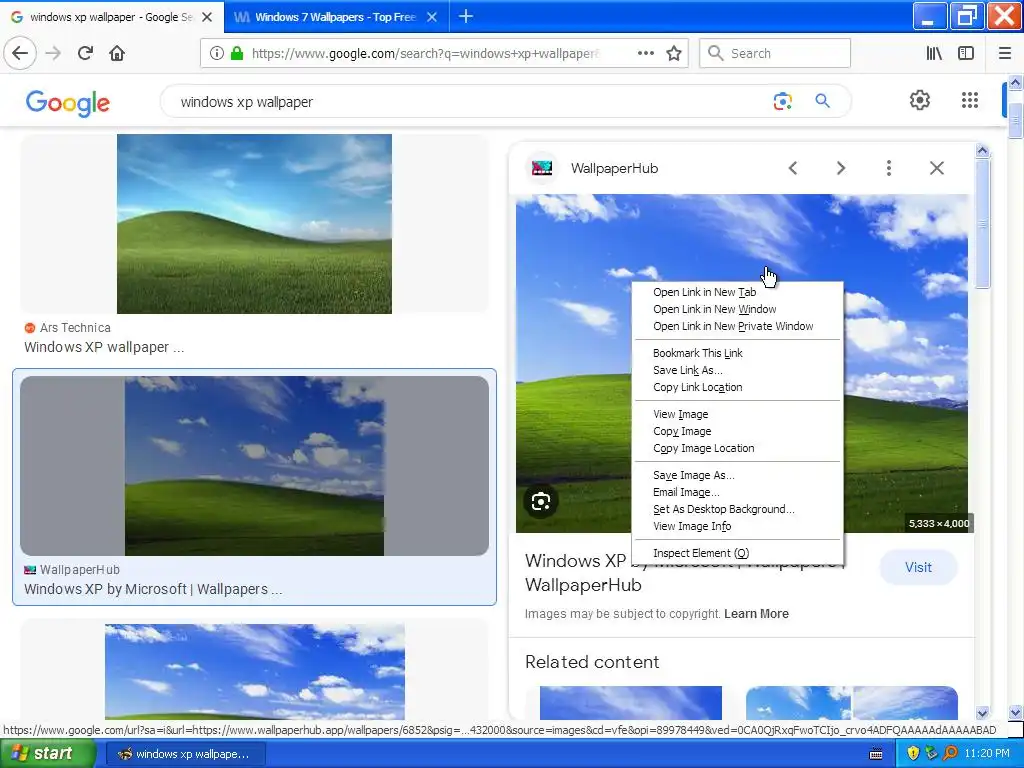Open the Ars Technica wallpaper thumbnail
This screenshot has width=1024, height=768.
254,224
